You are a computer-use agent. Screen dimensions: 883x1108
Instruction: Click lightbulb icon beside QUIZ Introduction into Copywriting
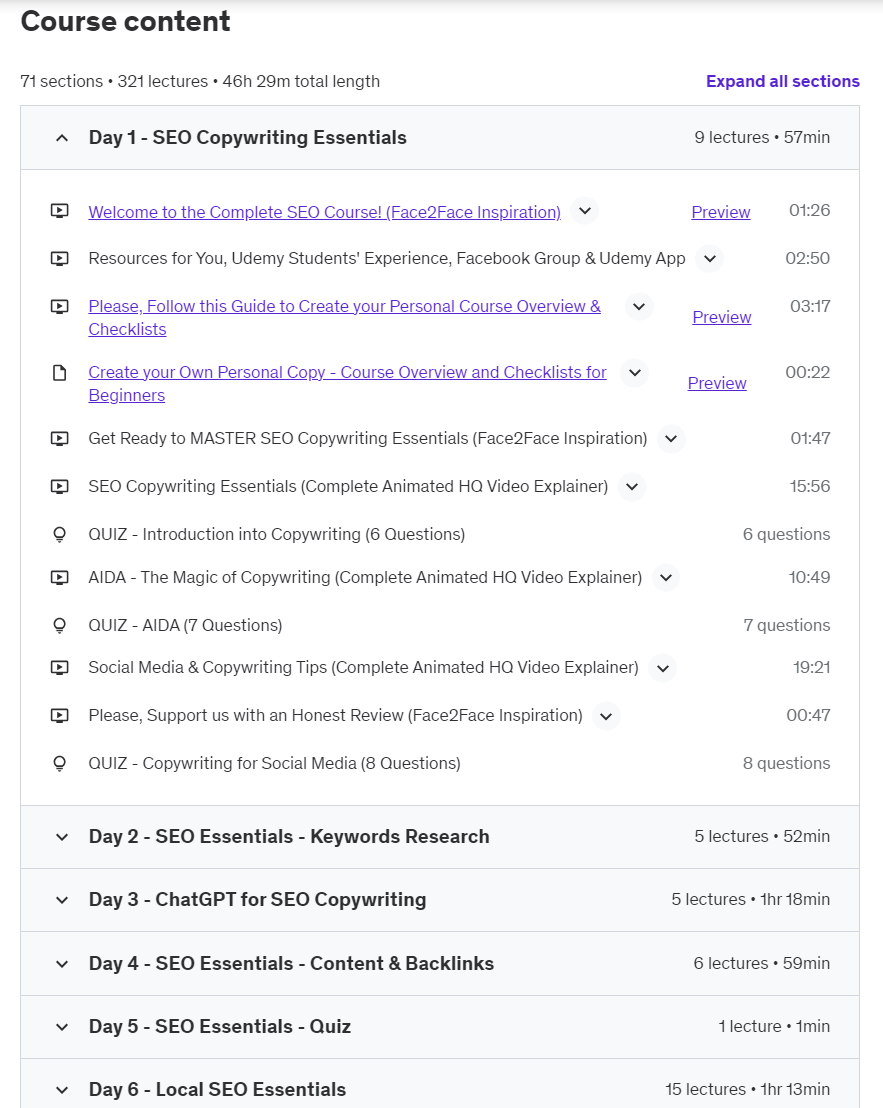[x=60, y=535]
